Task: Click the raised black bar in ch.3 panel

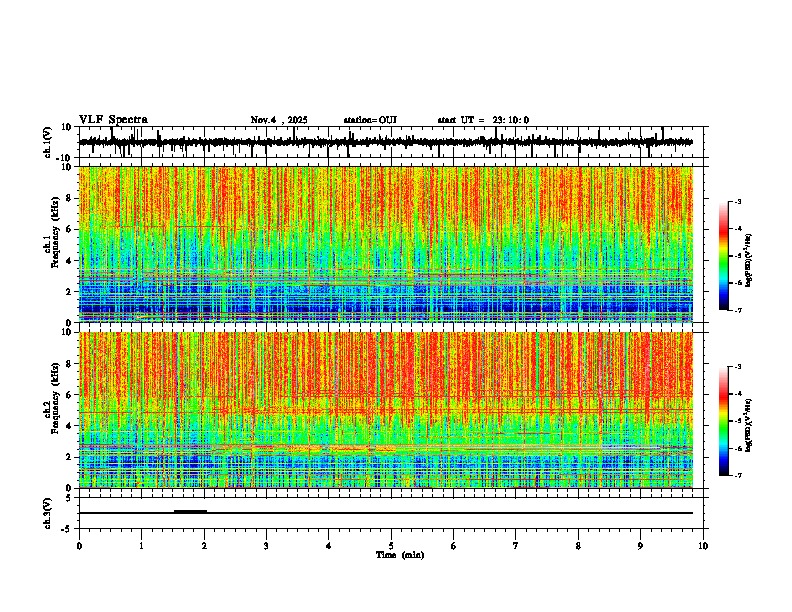Action: click(190, 511)
